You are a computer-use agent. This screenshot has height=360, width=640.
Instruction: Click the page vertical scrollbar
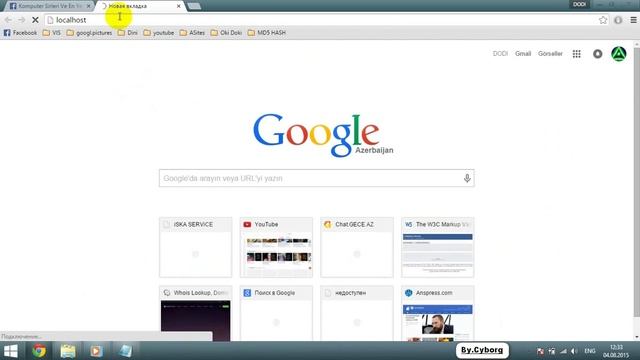click(636, 182)
